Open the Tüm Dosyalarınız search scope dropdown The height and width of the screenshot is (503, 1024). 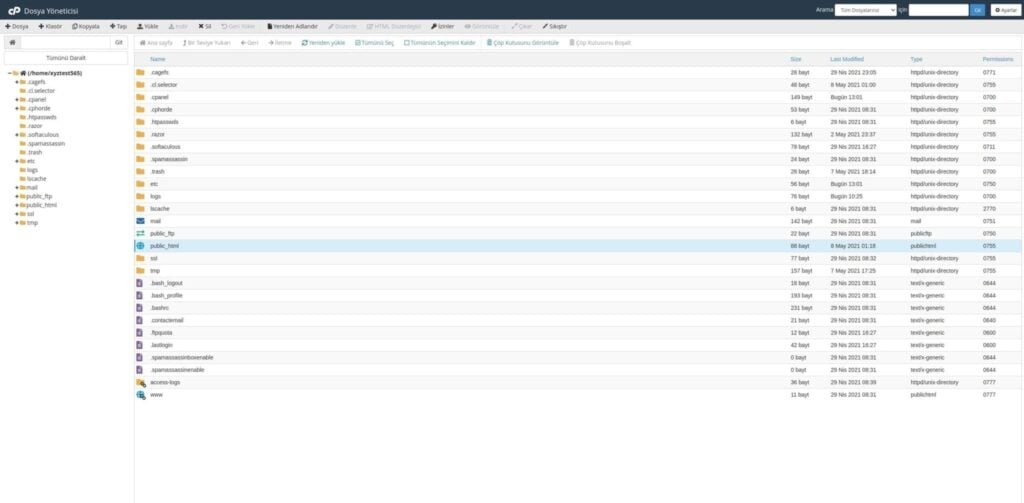coord(865,10)
